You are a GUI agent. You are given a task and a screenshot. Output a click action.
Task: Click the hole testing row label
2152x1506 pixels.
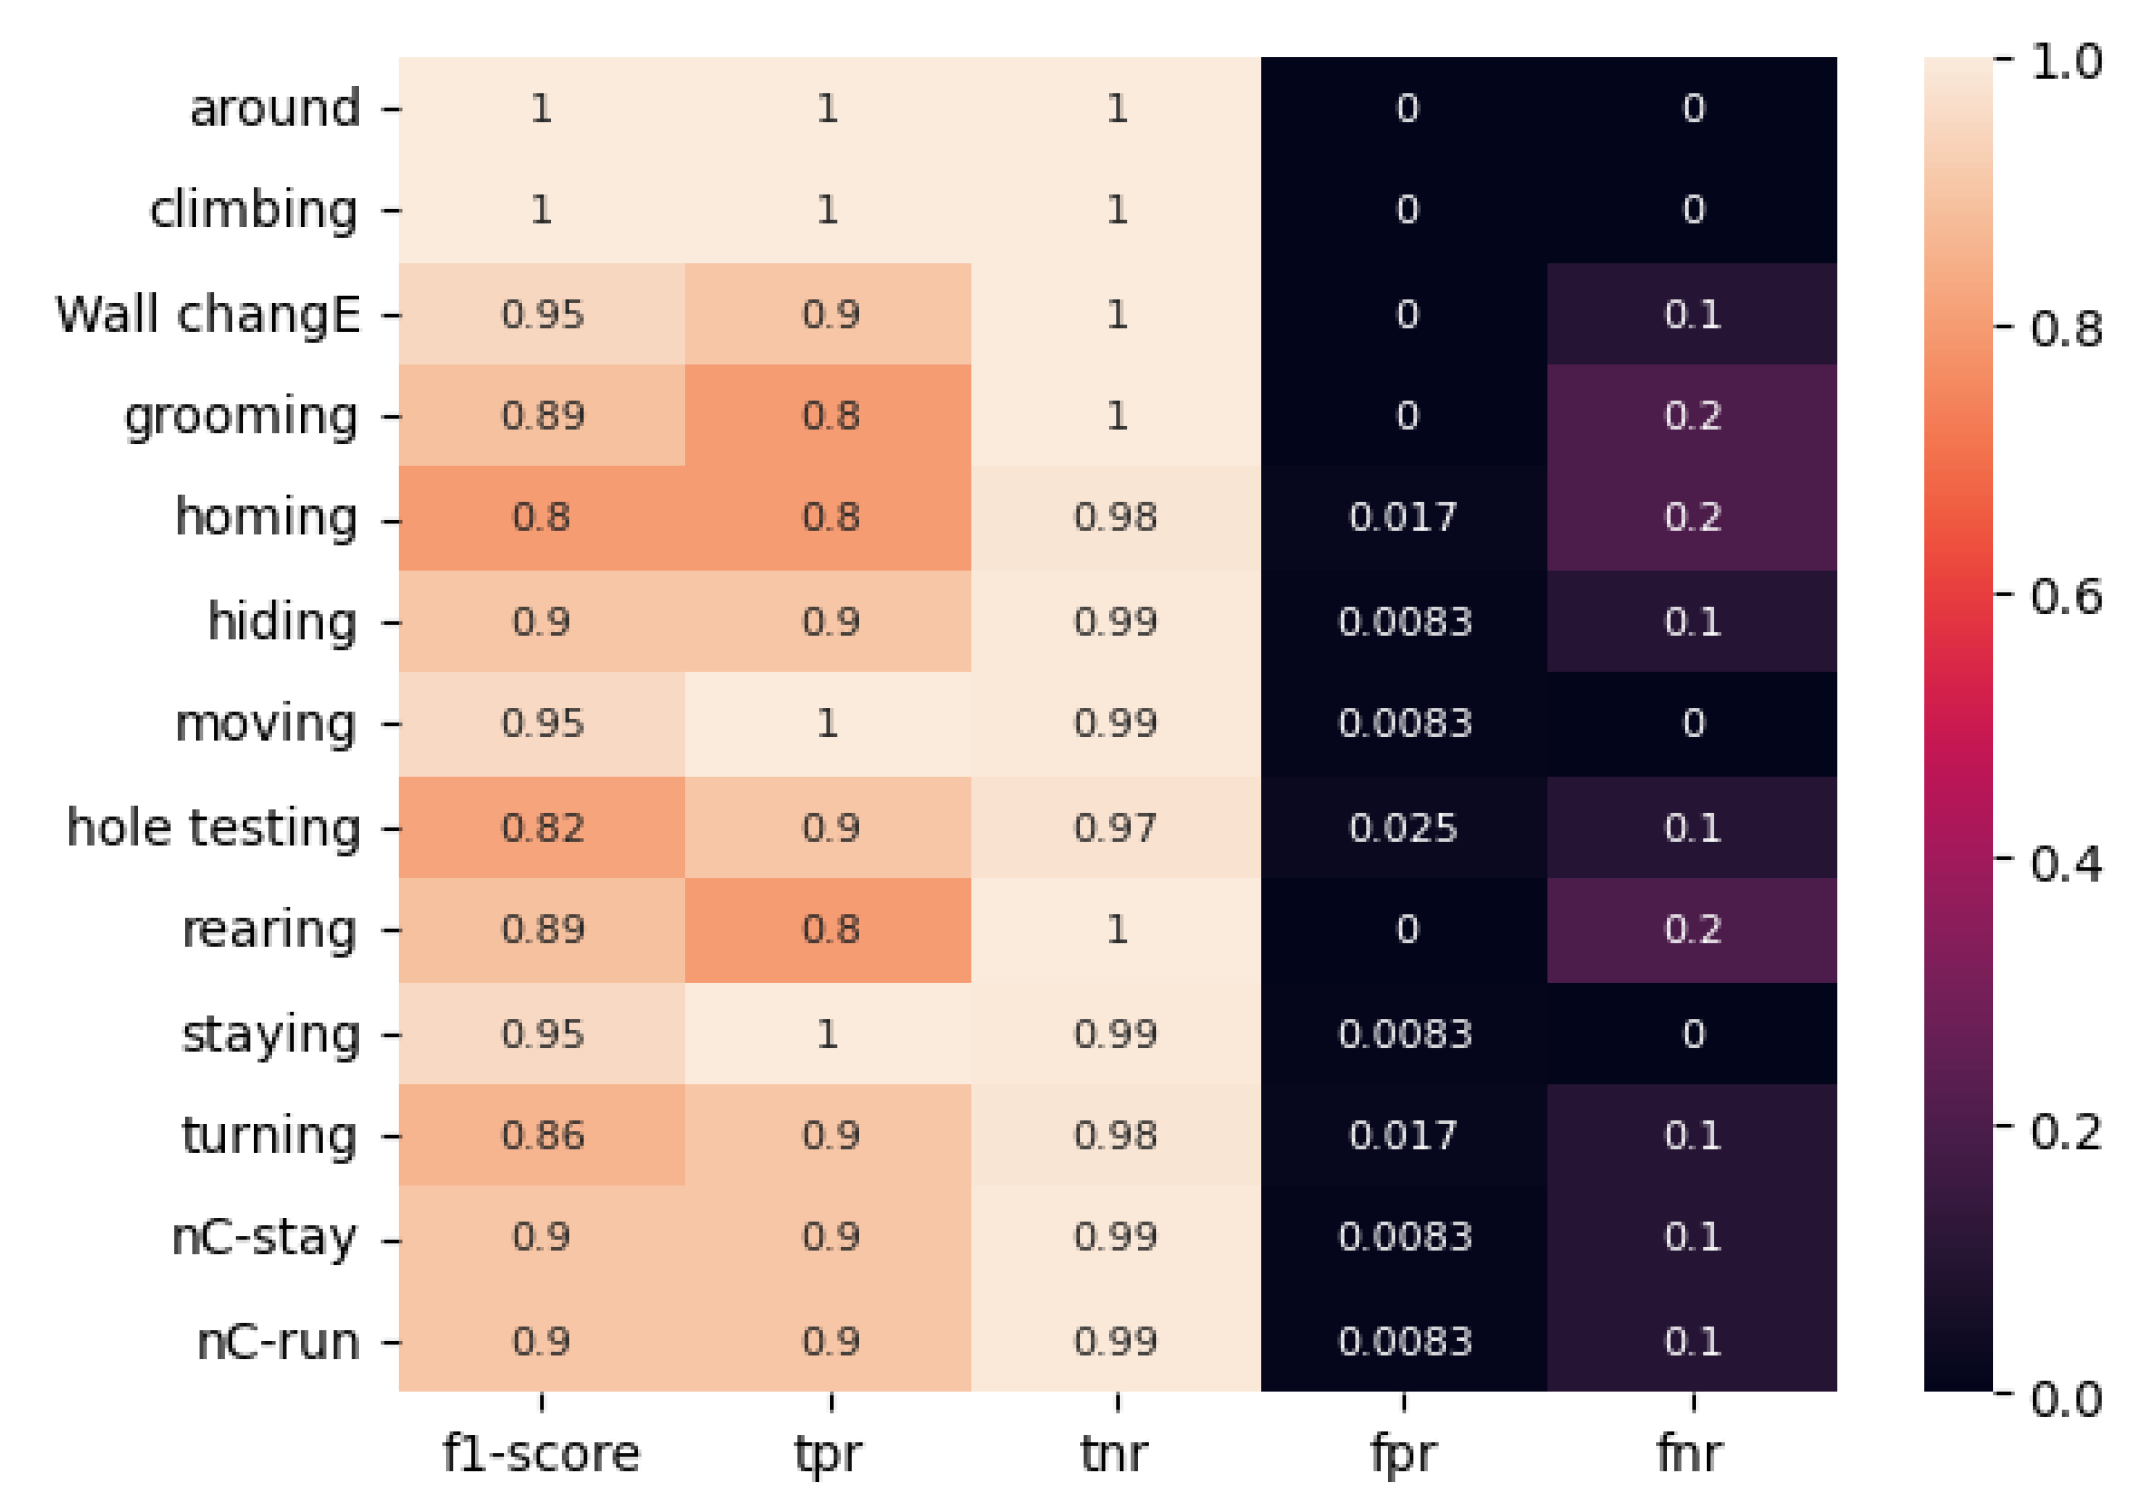pyautogui.click(x=213, y=828)
